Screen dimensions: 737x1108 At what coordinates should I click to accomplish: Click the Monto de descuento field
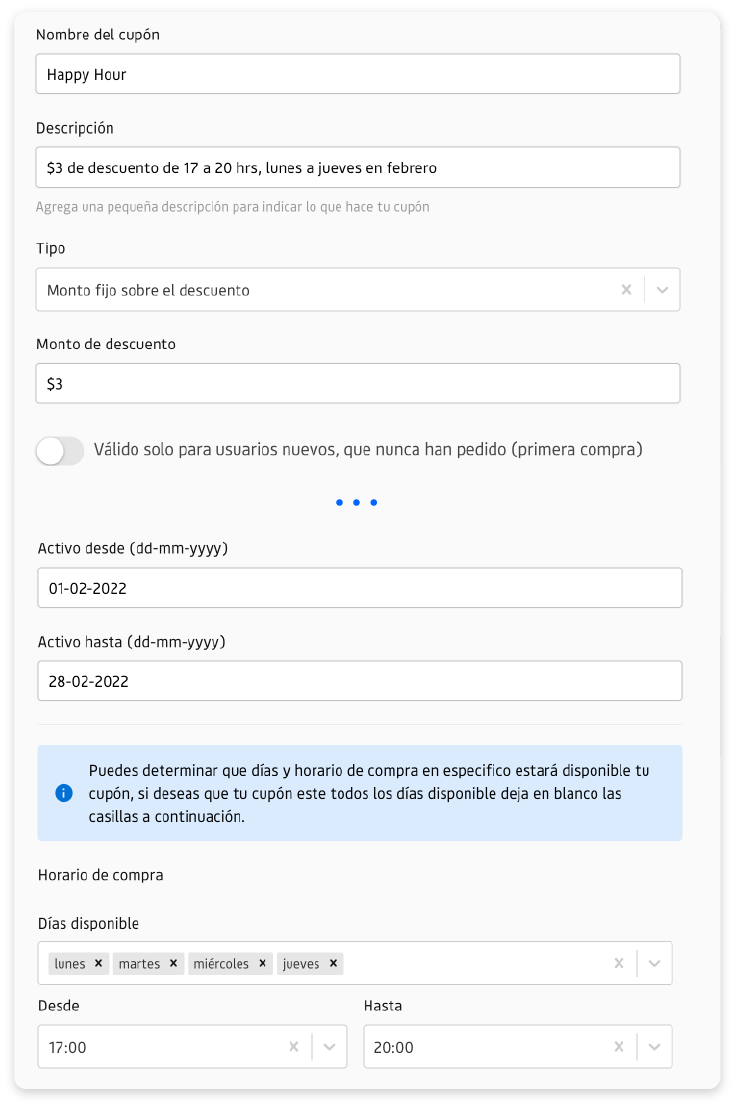(358, 384)
